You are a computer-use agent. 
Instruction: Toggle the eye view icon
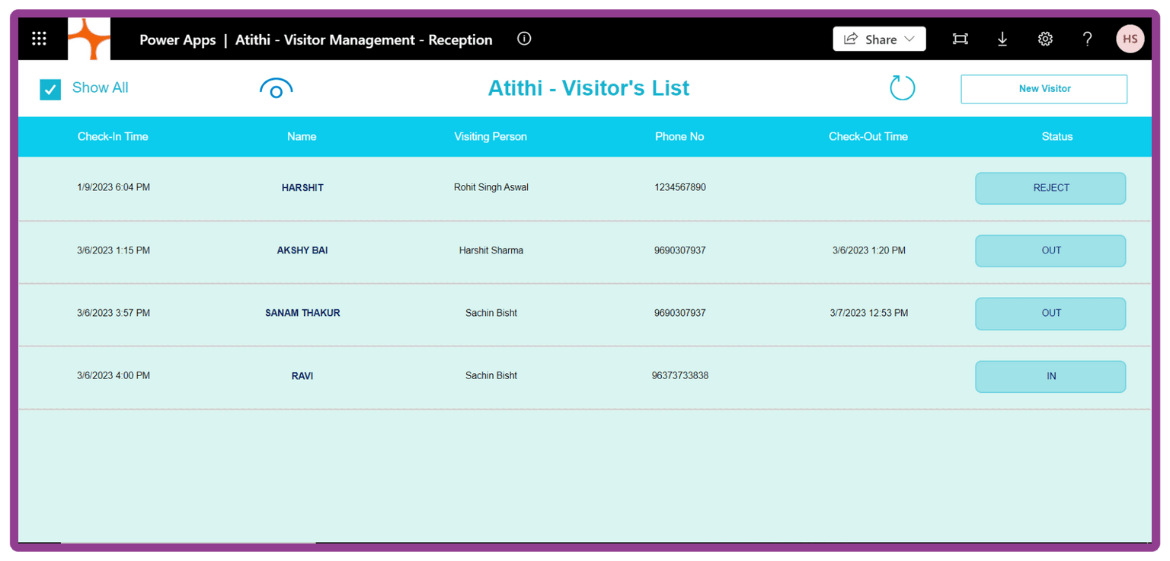pyautogui.click(x=276, y=88)
